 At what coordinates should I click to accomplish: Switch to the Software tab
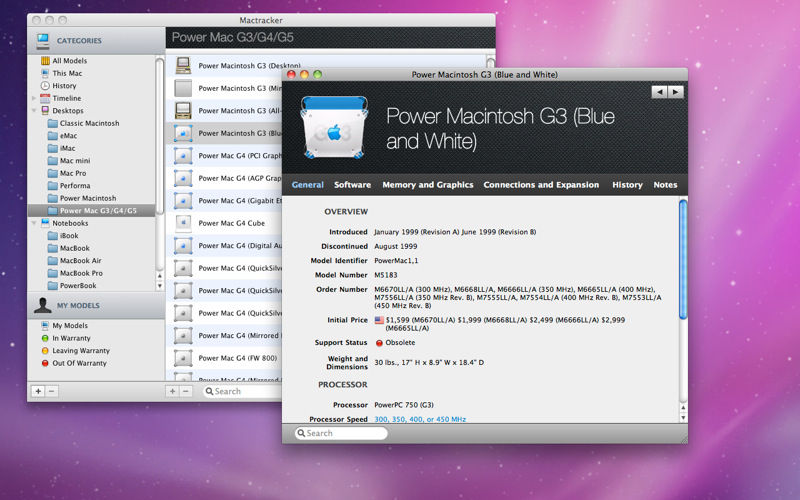tap(352, 185)
